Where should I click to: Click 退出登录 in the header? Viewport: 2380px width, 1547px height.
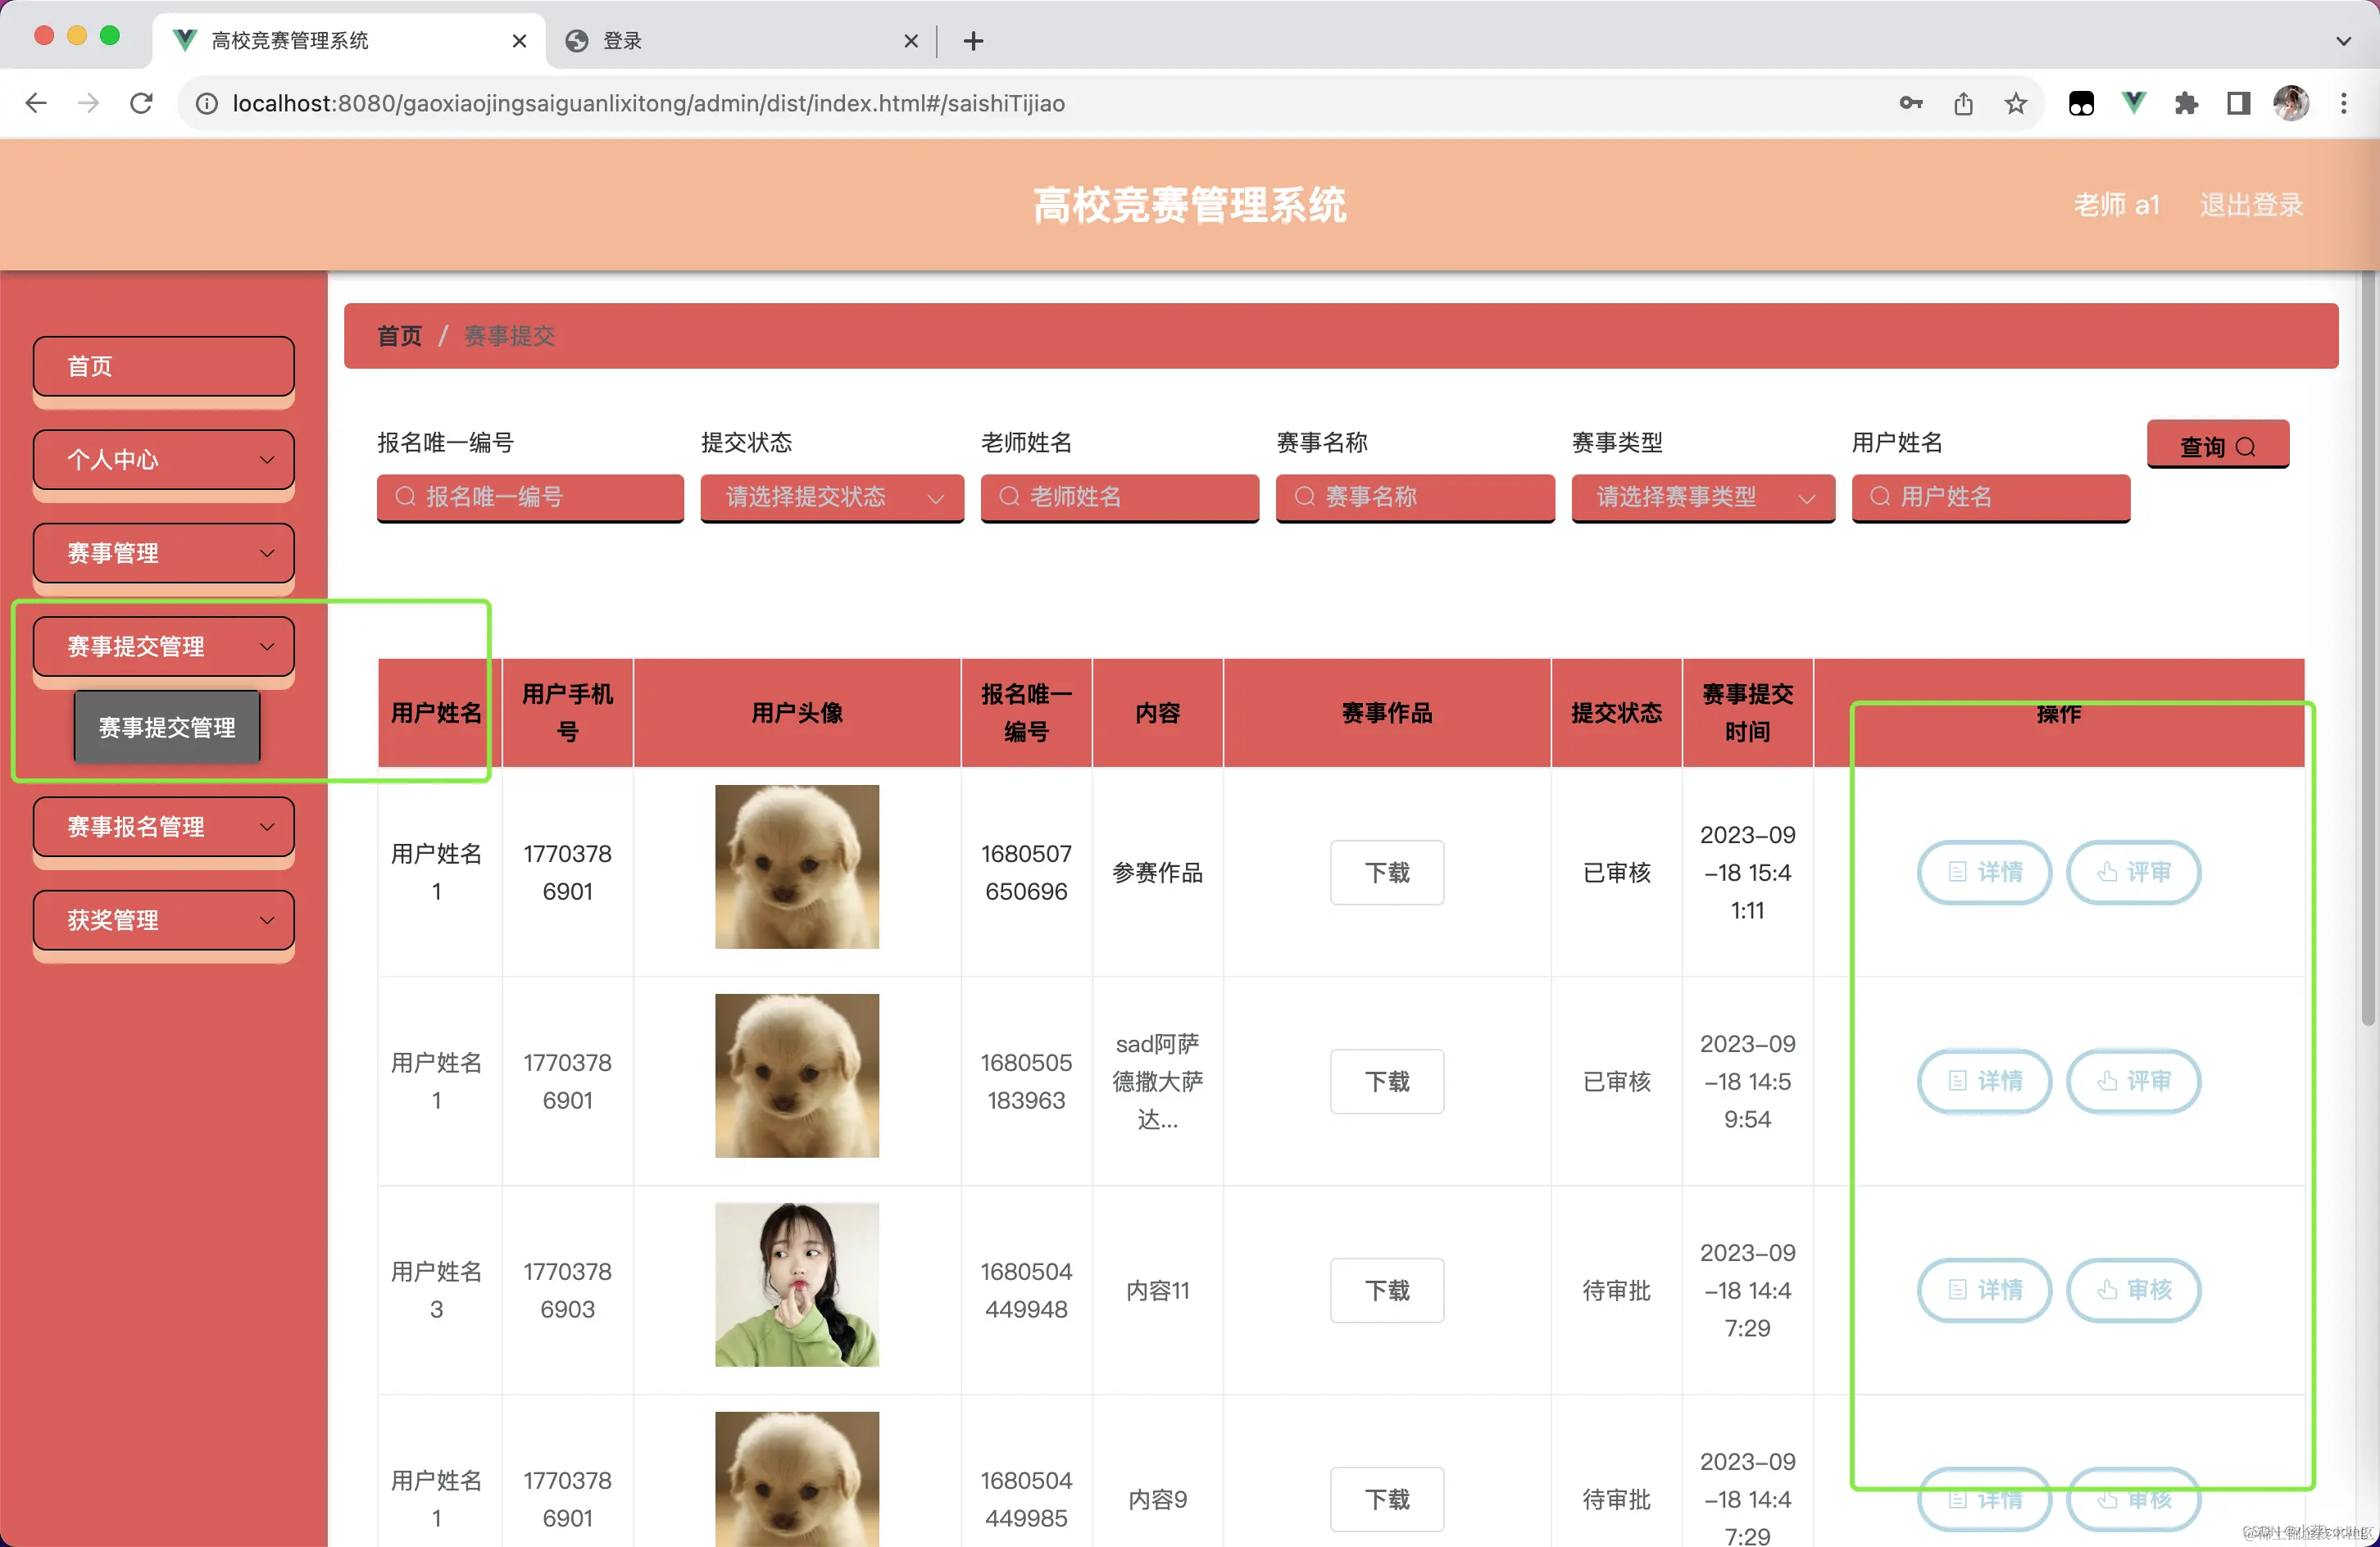[x=2250, y=205]
